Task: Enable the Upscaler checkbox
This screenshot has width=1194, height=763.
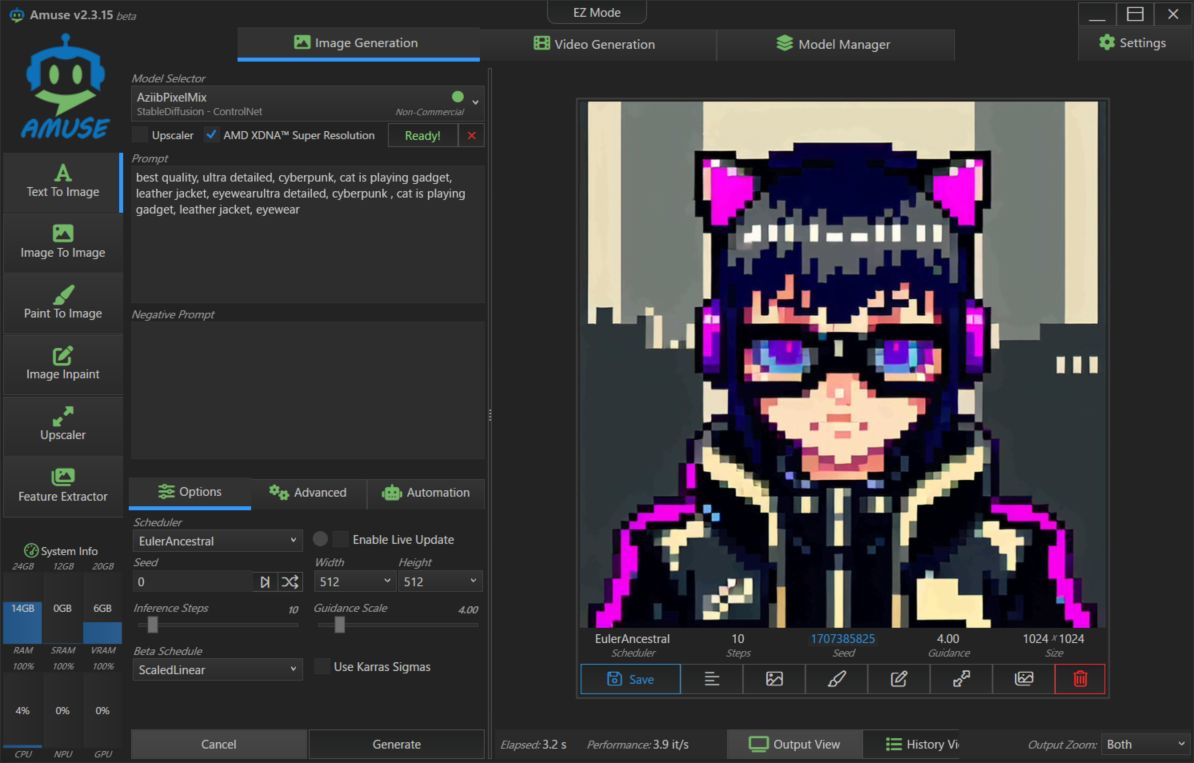Action: coord(141,135)
